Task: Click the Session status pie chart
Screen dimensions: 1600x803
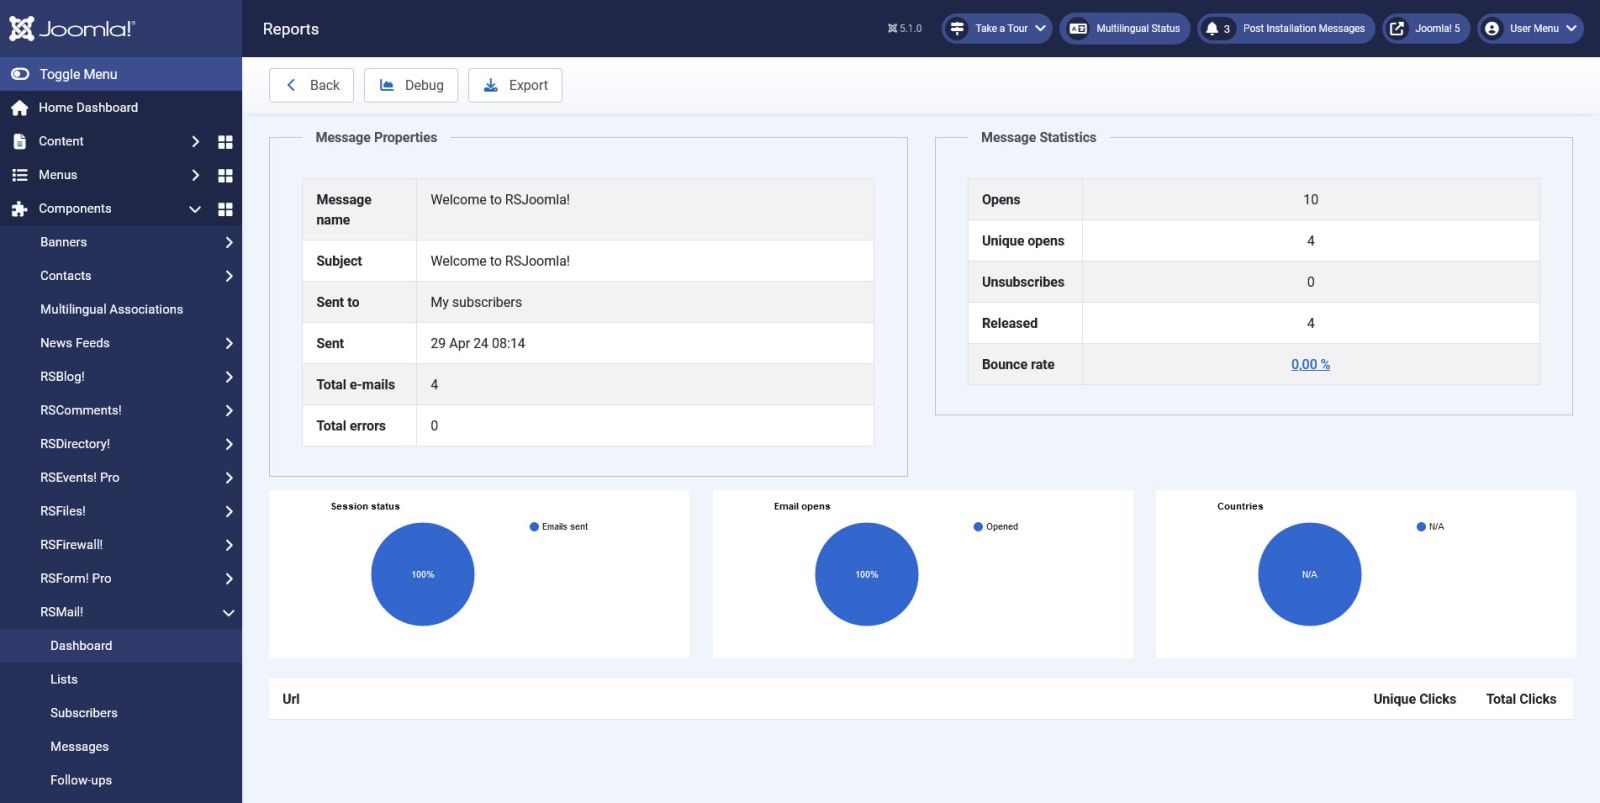Action: (x=423, y=575)
